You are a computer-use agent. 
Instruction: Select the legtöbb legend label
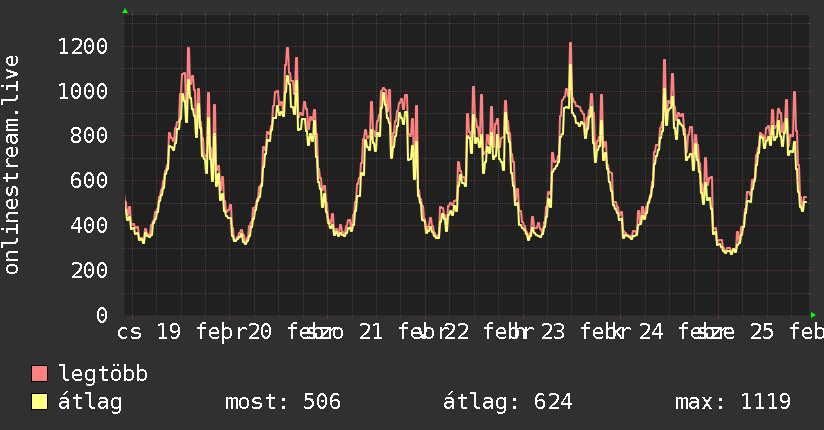point(103,374)
